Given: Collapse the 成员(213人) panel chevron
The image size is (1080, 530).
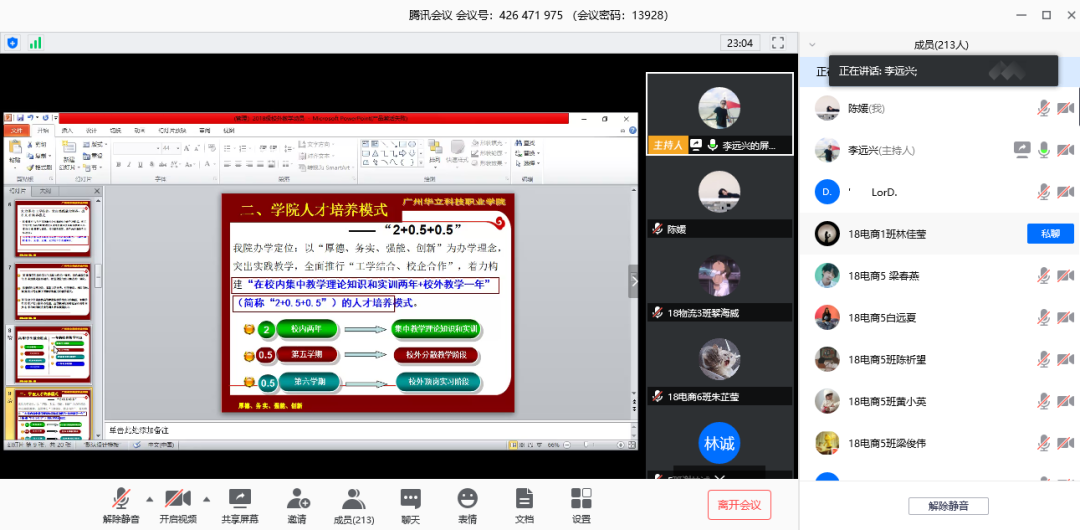Looking at the screenshot, I should point(812,44).
